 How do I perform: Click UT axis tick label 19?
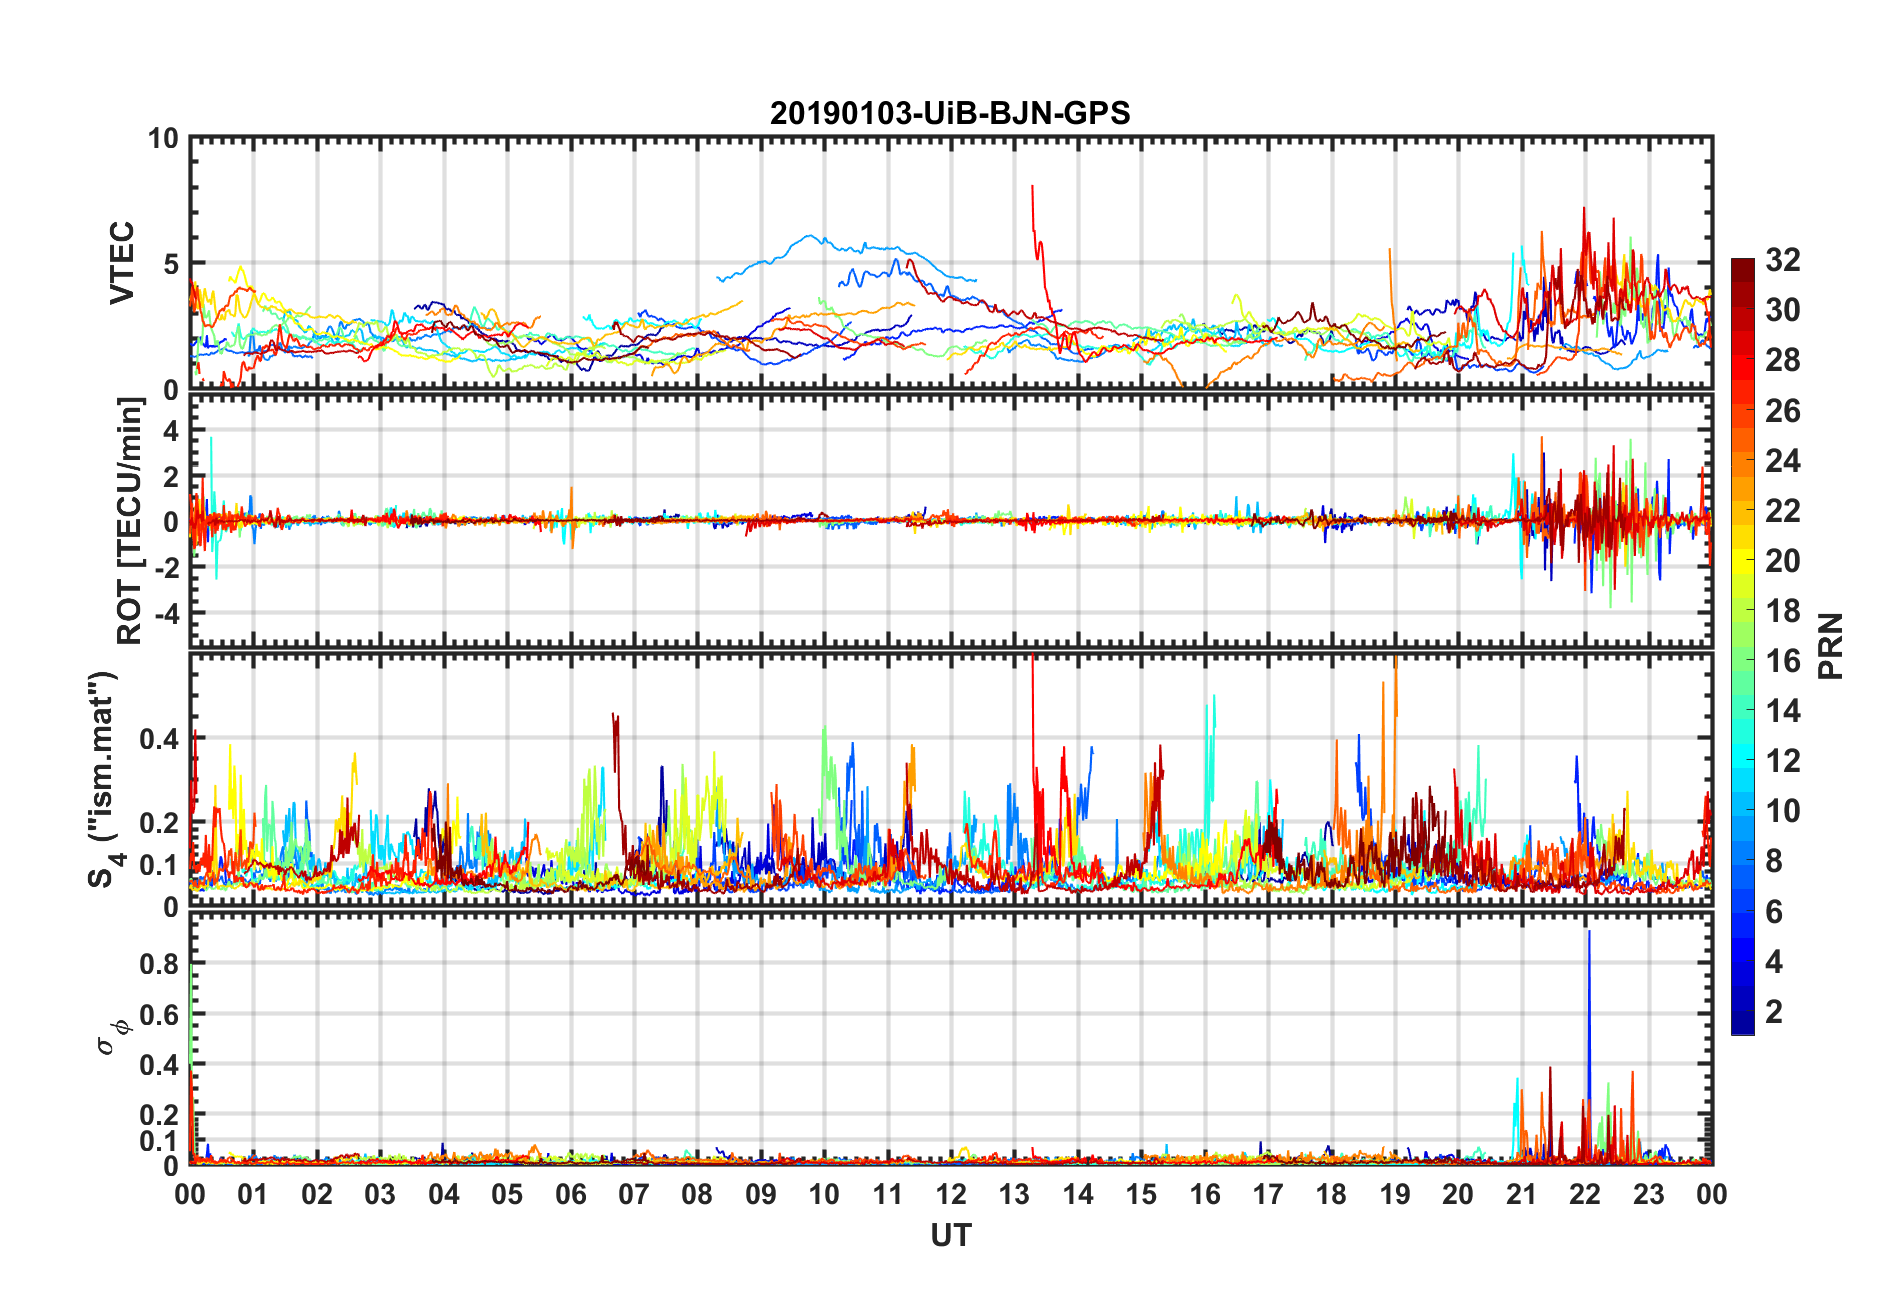[x=1395, y=1194]
